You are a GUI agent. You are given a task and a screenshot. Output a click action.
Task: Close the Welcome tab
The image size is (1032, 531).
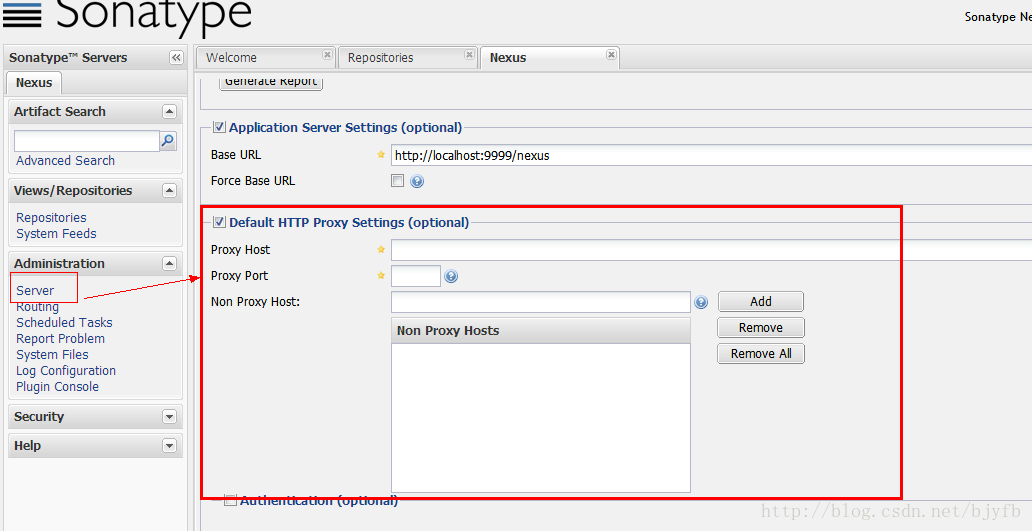tap(327, 55)
